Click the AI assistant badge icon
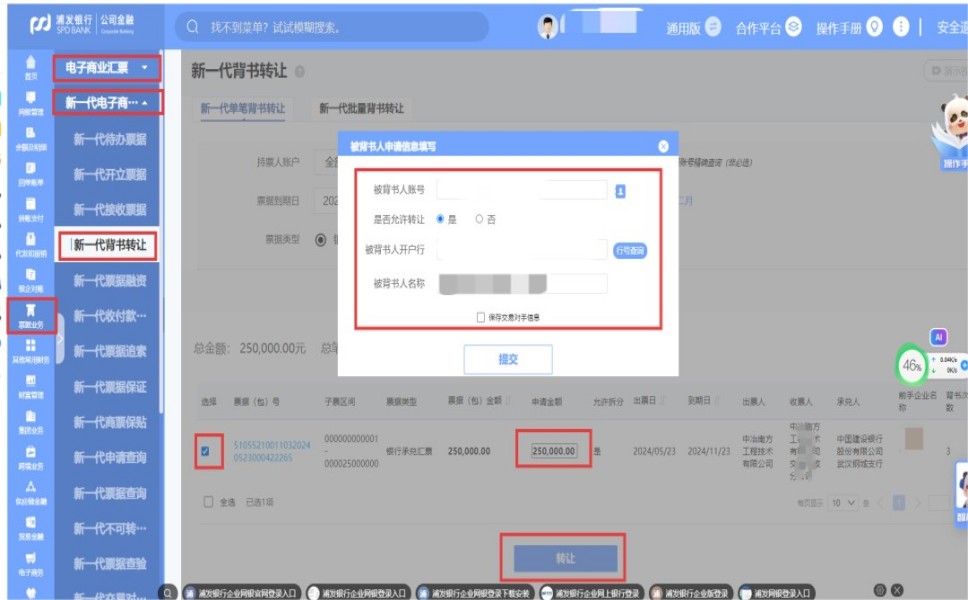This screenshot has width=968, height=600. pyautogui.click(x=938, y=337)
